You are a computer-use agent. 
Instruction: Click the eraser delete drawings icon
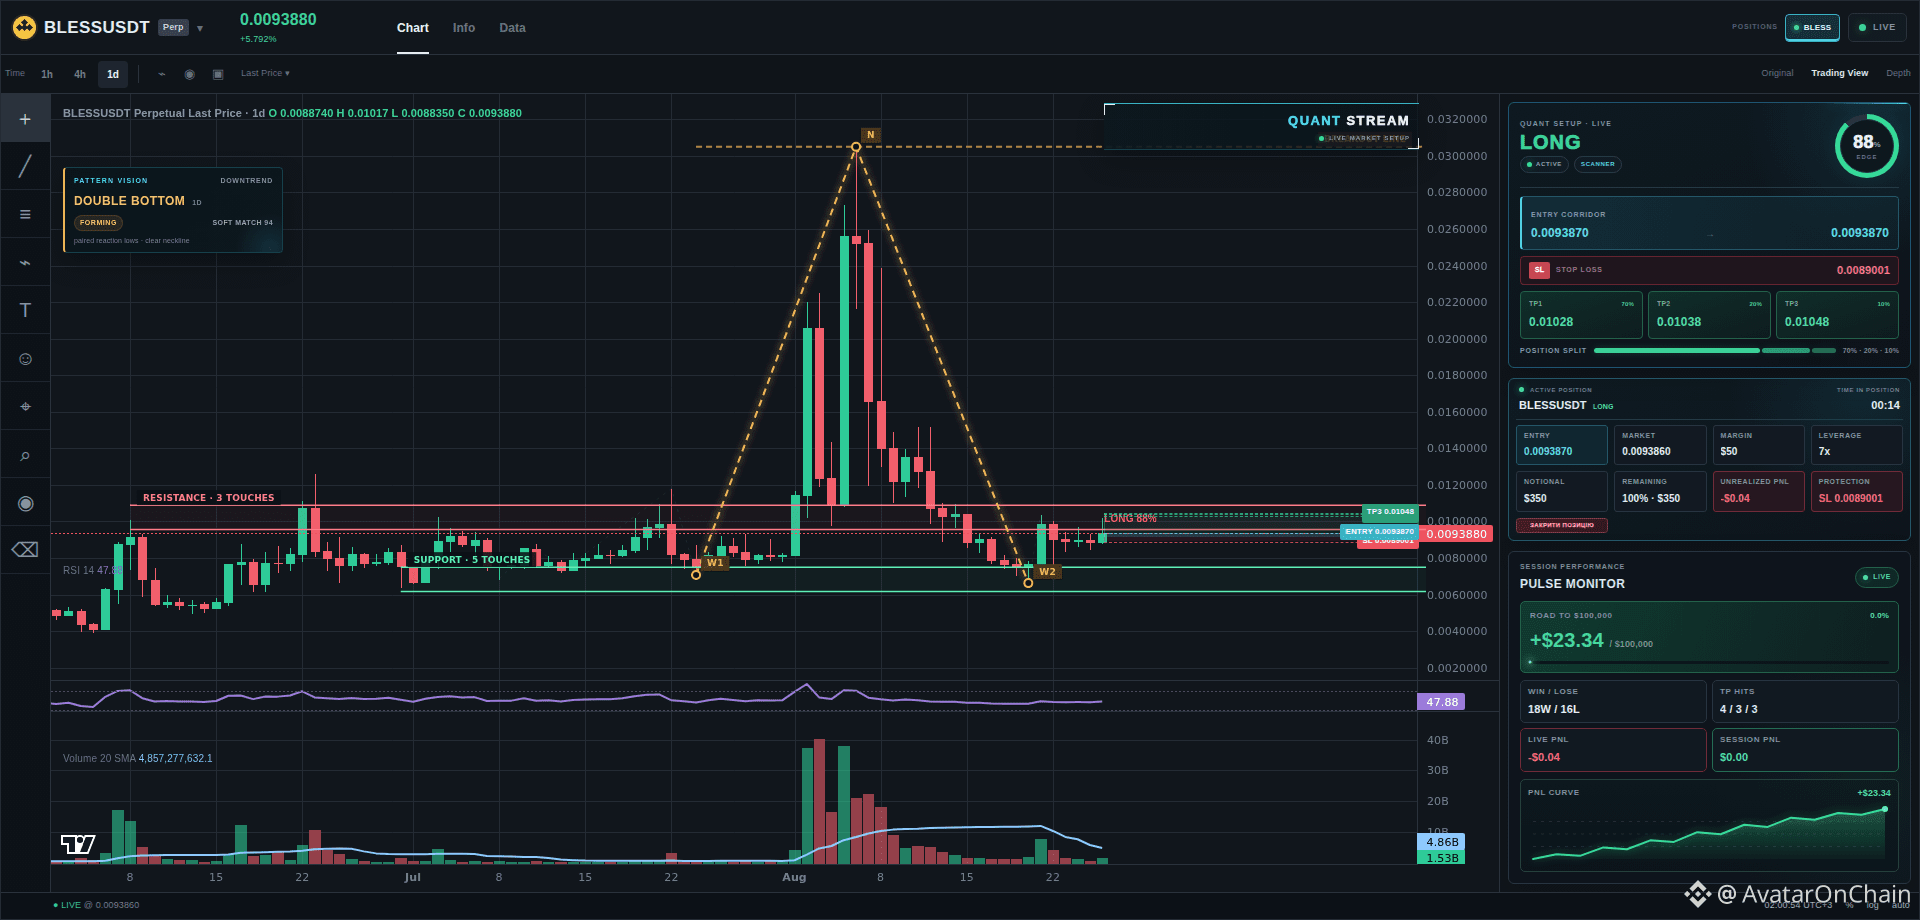(x=25, y=550)
